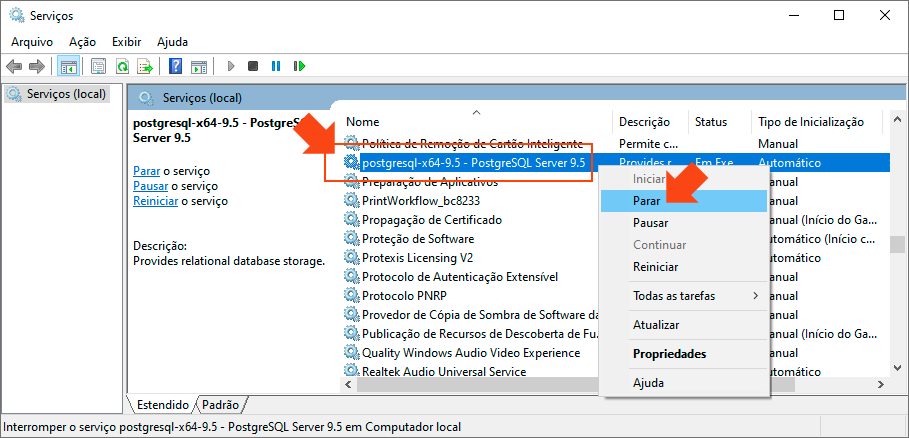
Task: Click the Forward arrow in the toolbar
Action: click(36, 66)
